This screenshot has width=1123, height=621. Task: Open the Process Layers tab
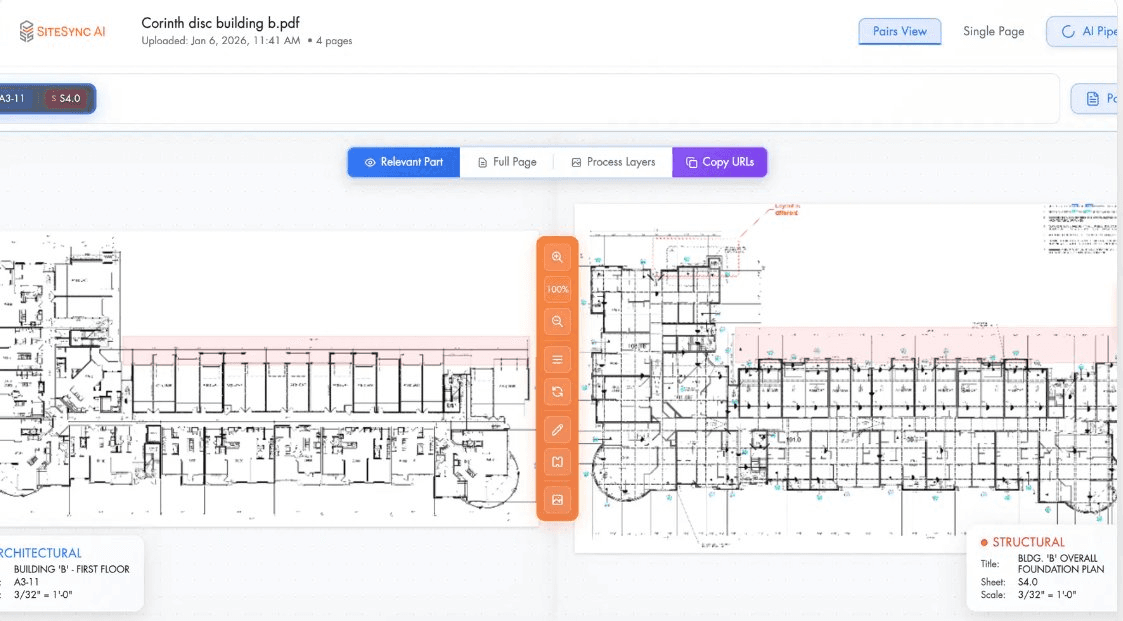click(613, 162)
